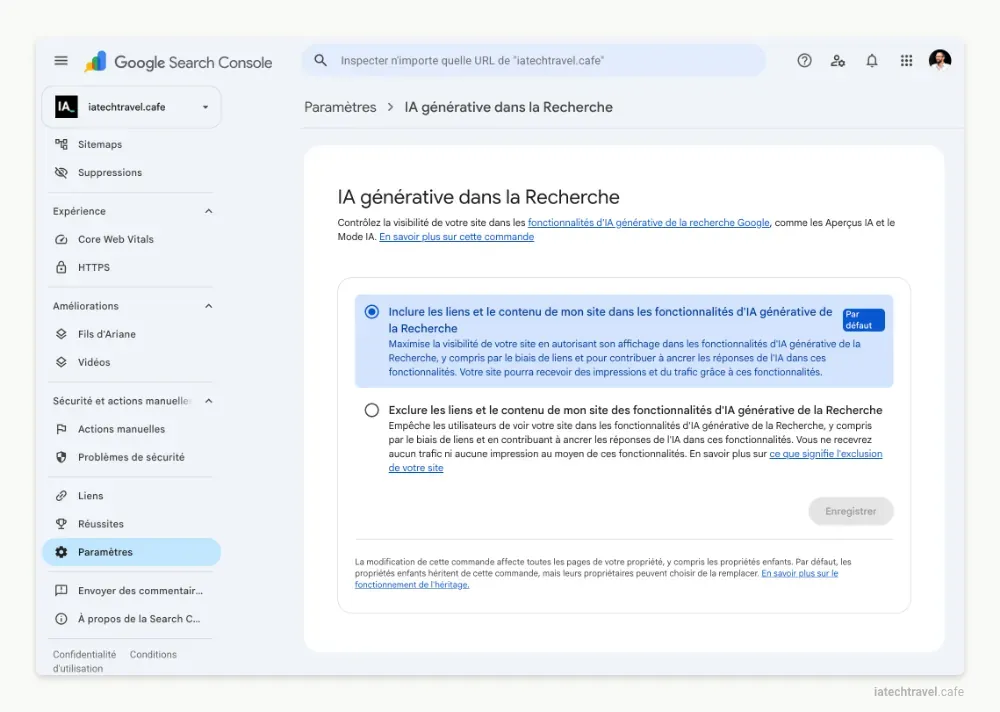
Task: Click the Expérience section heading
Action: [79, 211]
